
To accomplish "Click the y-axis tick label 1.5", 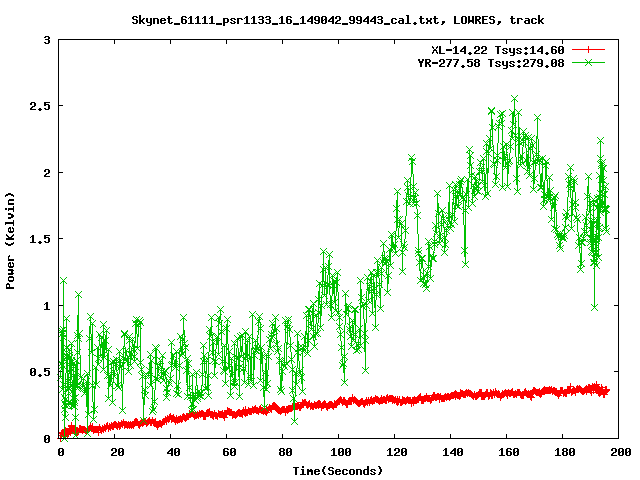I will (x=41, y=239).
